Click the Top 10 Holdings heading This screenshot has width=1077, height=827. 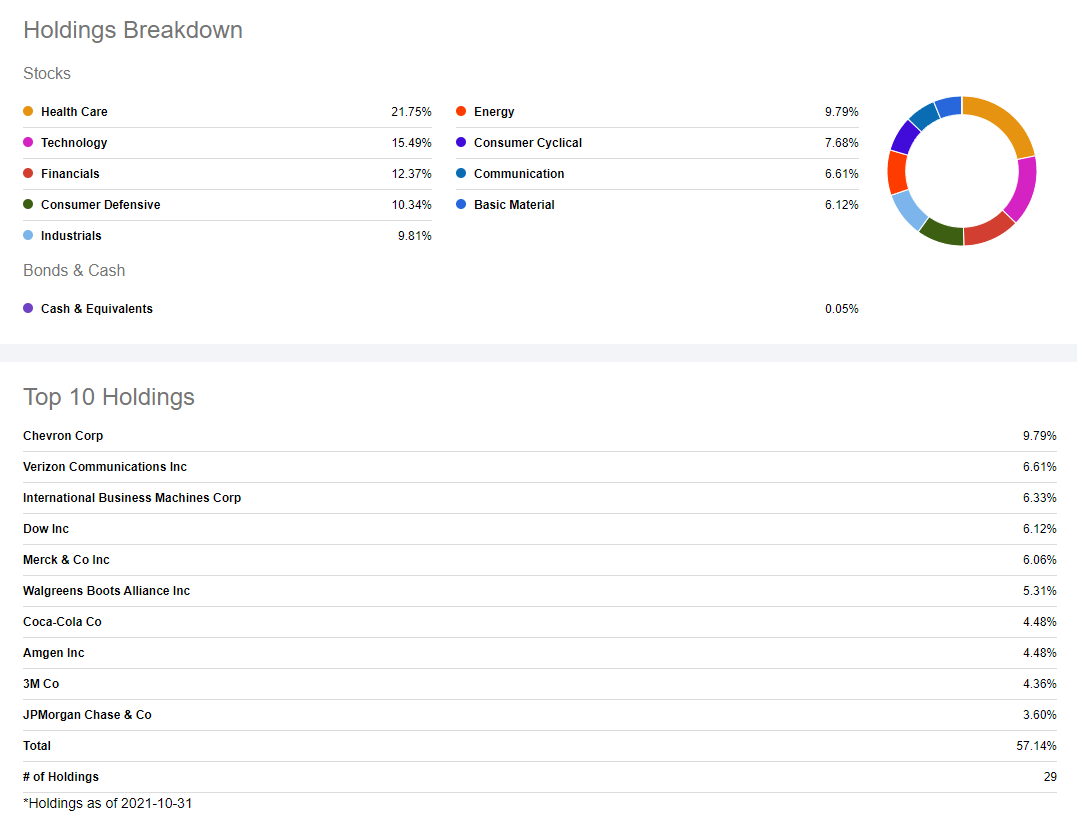click(109, 397)
